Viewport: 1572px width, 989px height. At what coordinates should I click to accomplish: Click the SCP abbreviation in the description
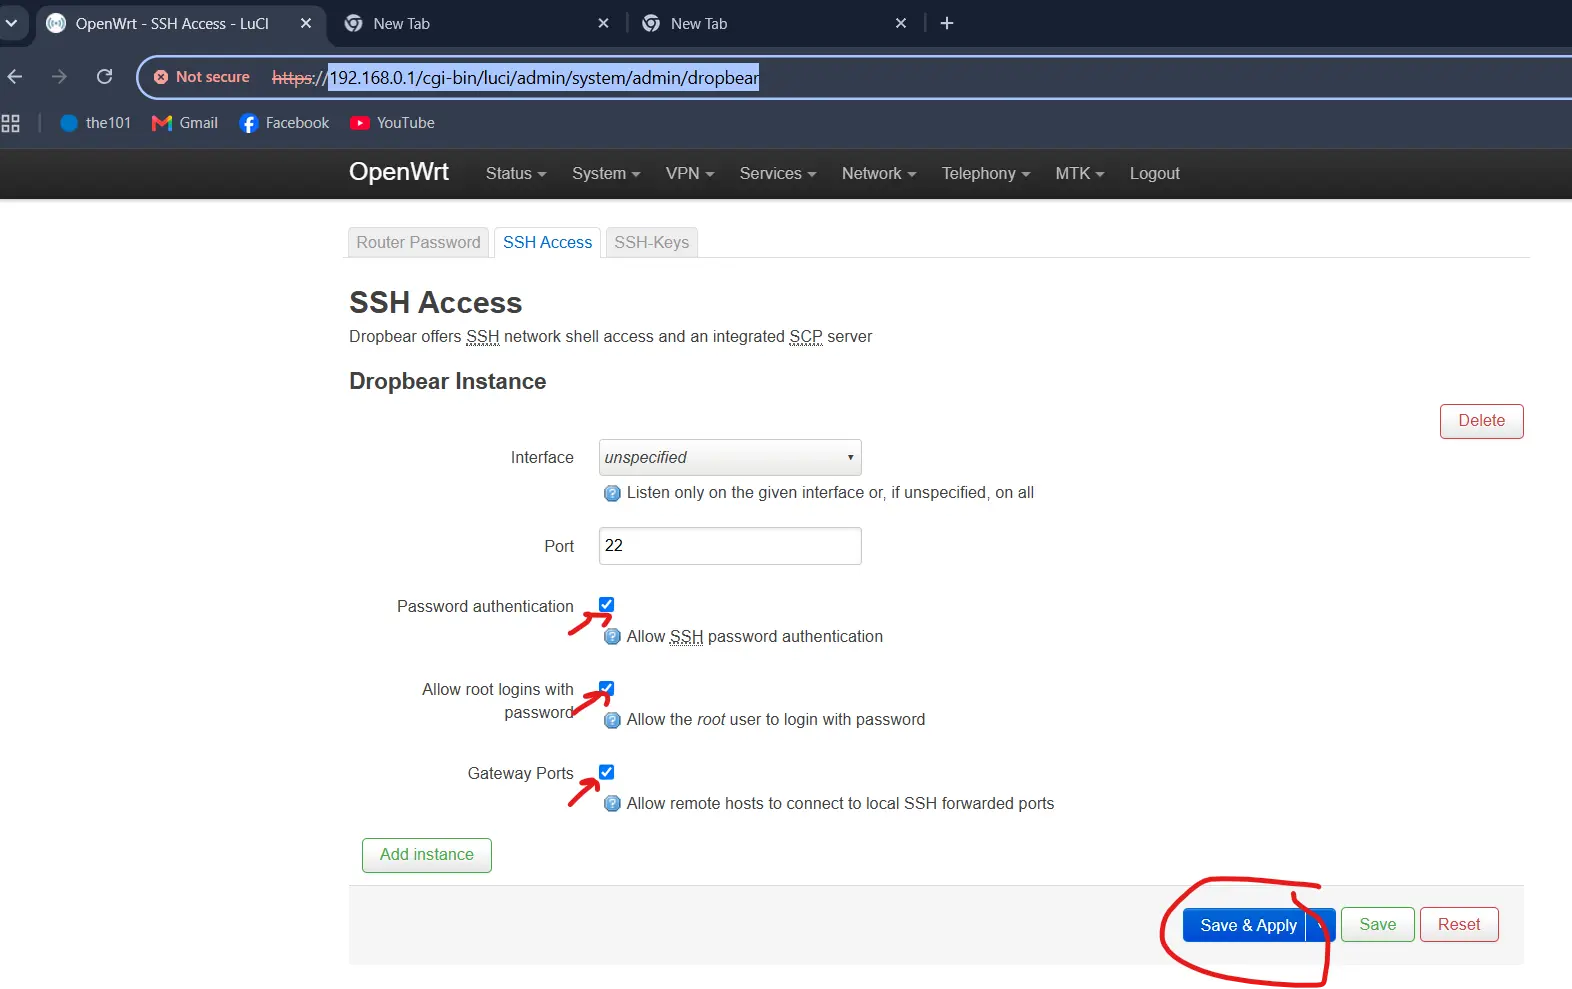(x=805, y=337)
